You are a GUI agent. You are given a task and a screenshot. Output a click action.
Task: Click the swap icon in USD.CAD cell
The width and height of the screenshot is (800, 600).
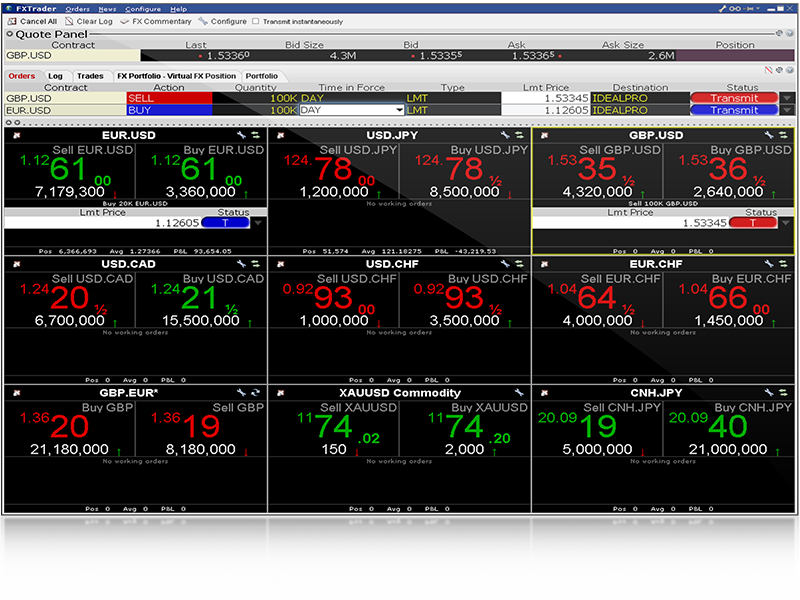tap(255, 264)
